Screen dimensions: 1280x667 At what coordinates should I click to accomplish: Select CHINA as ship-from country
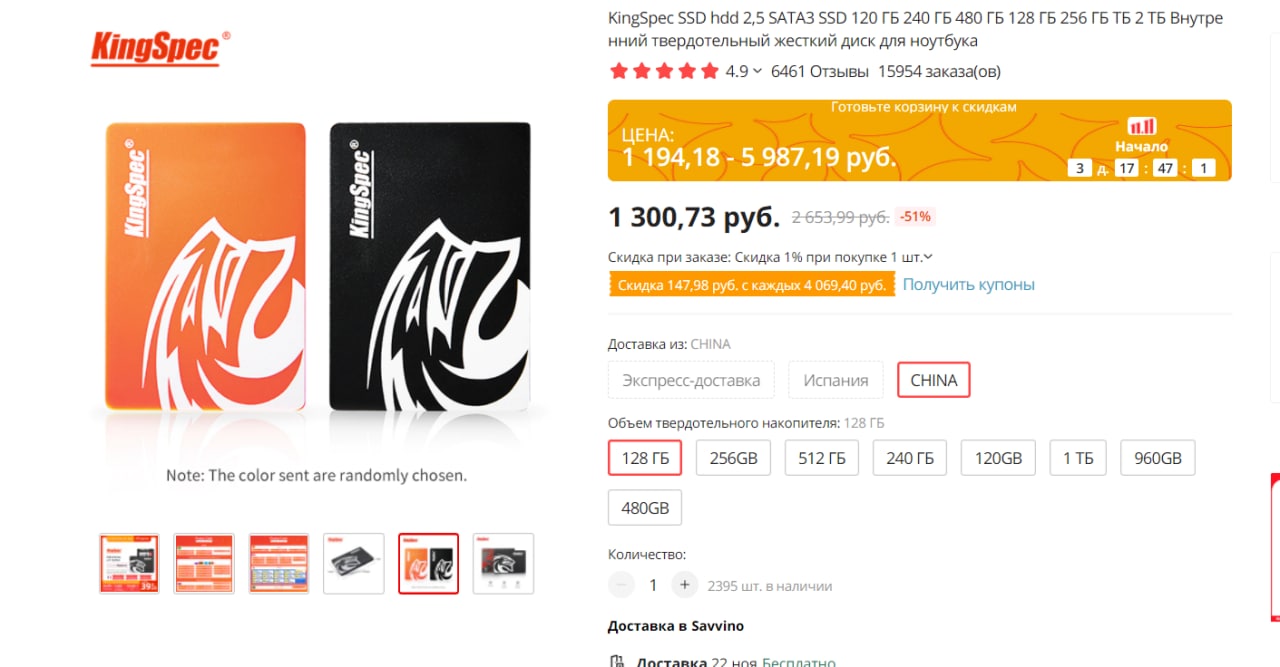(x=934, y=380)
